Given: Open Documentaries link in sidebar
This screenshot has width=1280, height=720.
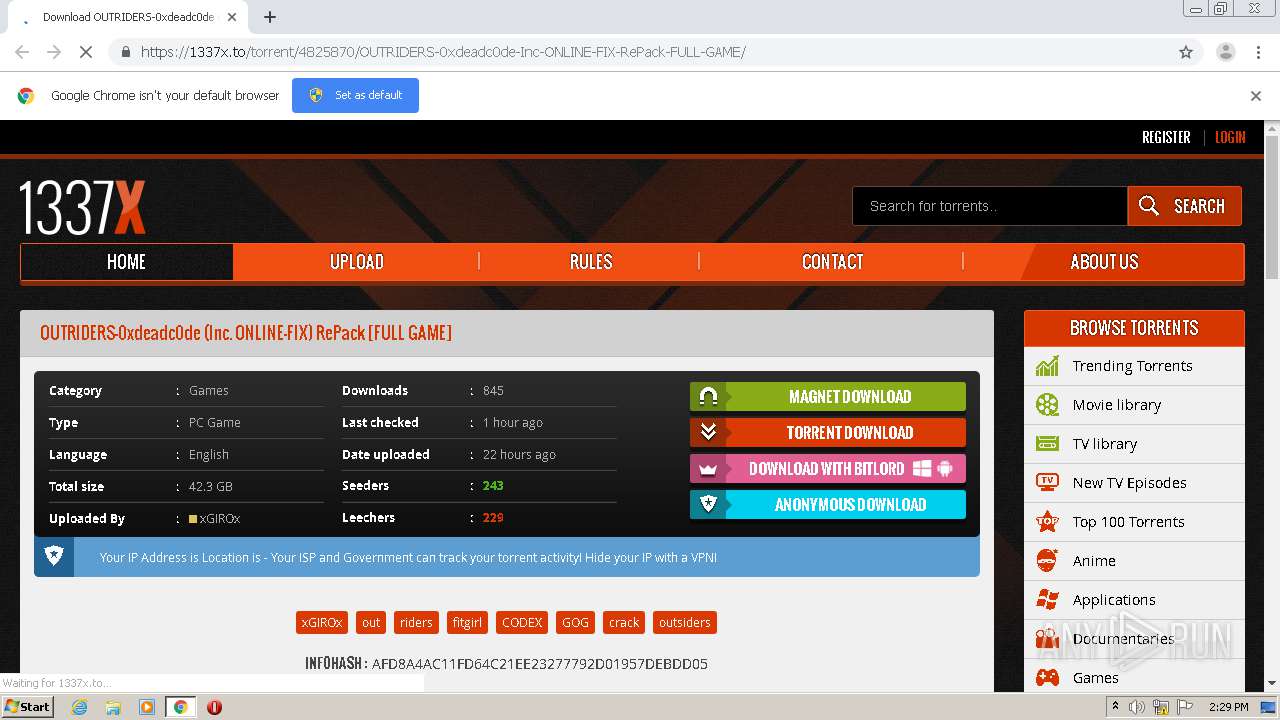Looking at the screenshot, I should pos(1123,639).
